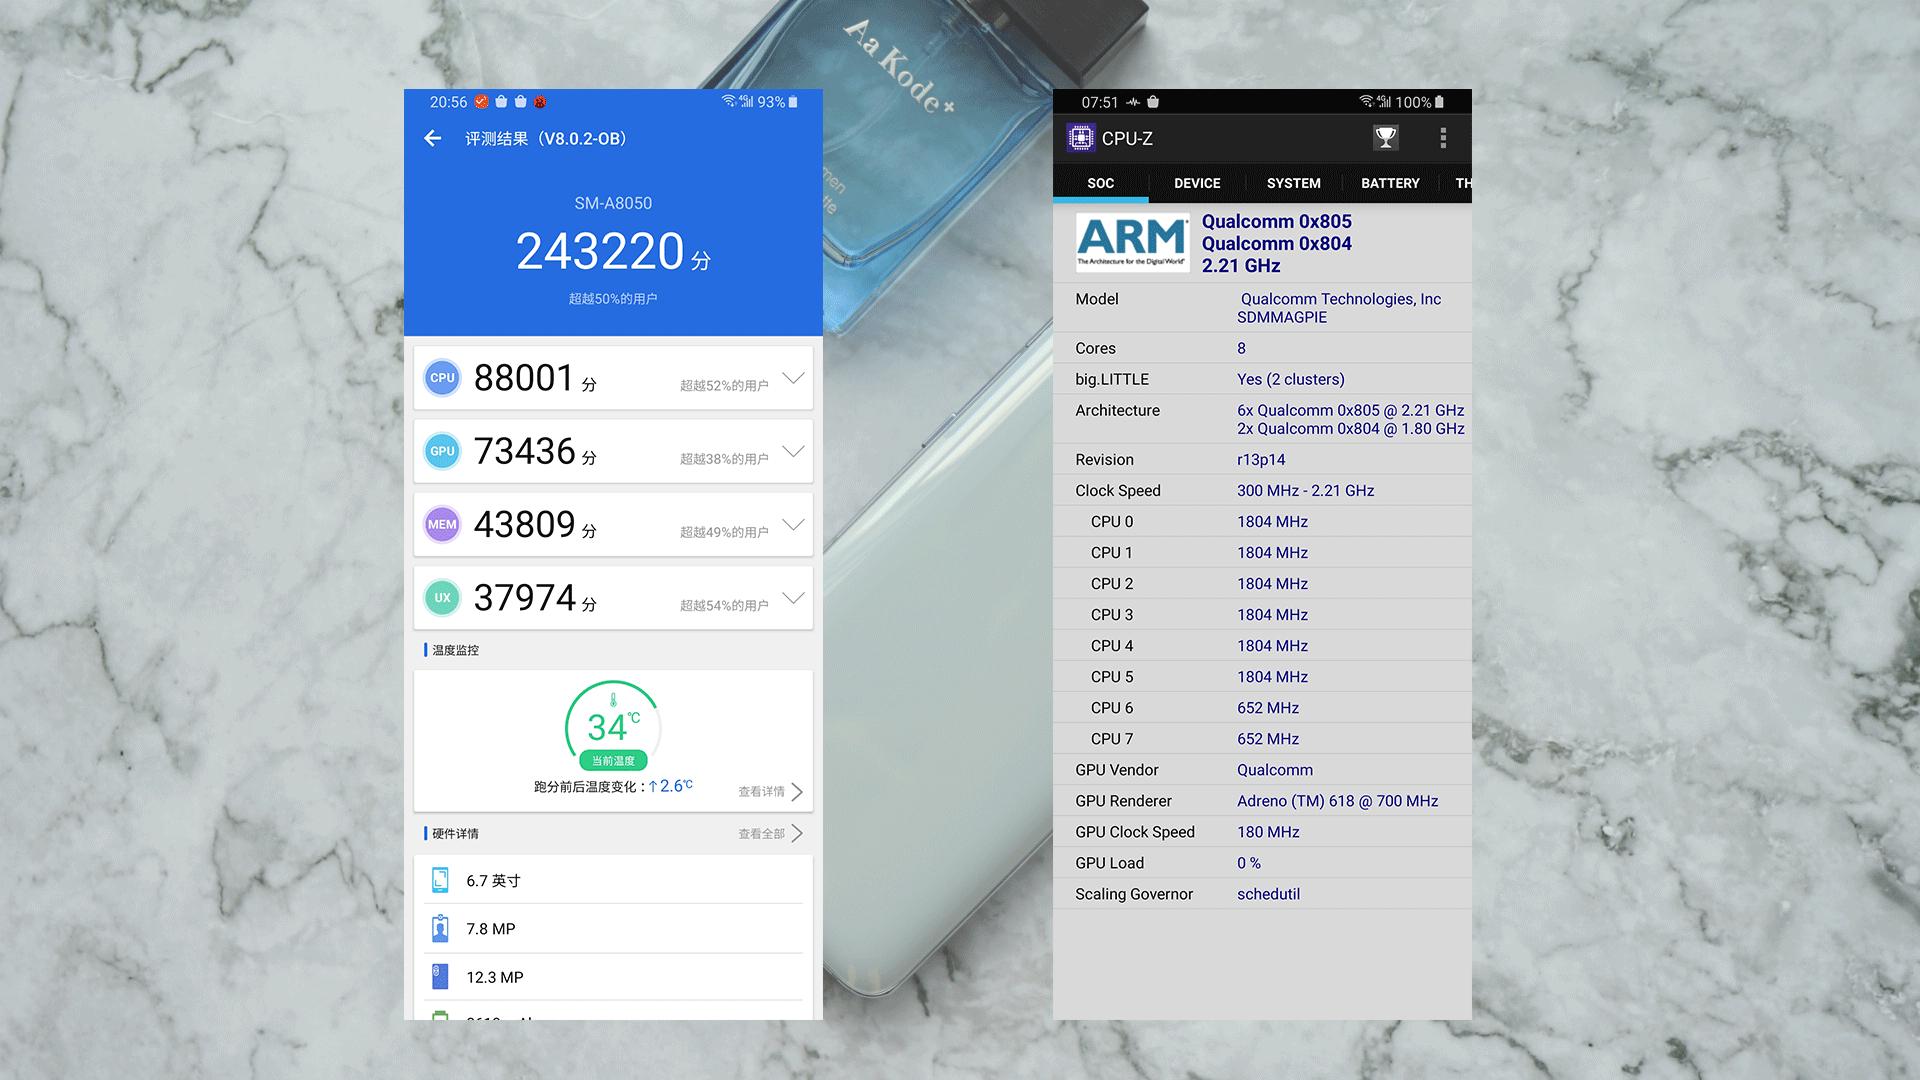Select the 6.7 英寸 hardware row text
This screenshot has width=1920, height=1080.
493,881
